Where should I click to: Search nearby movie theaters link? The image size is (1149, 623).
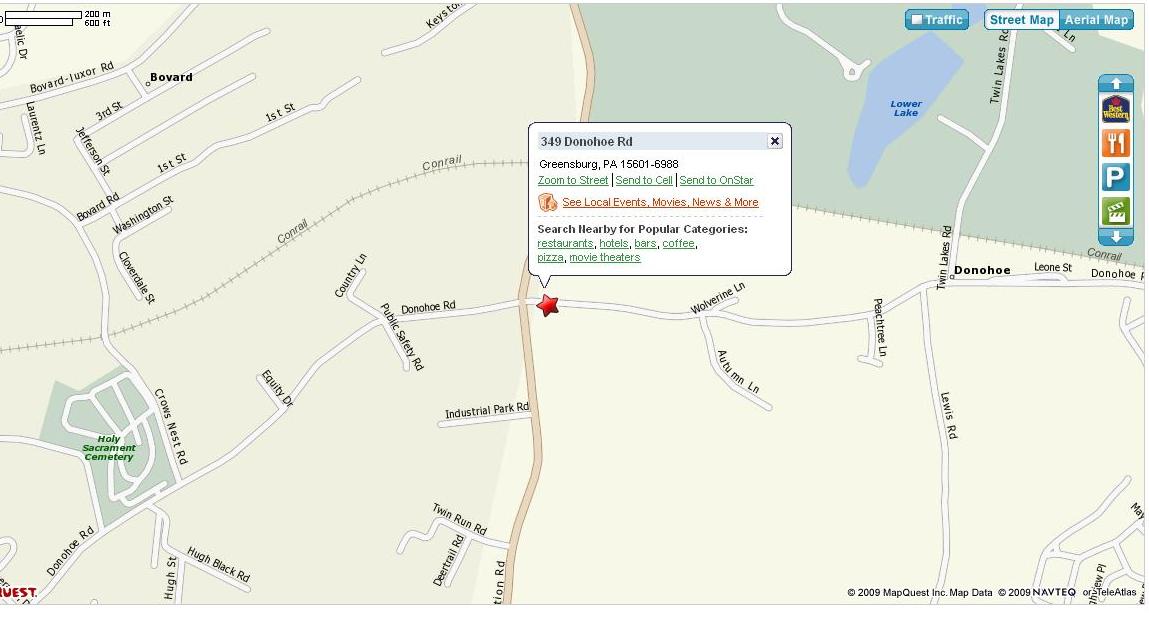point(605,257)
